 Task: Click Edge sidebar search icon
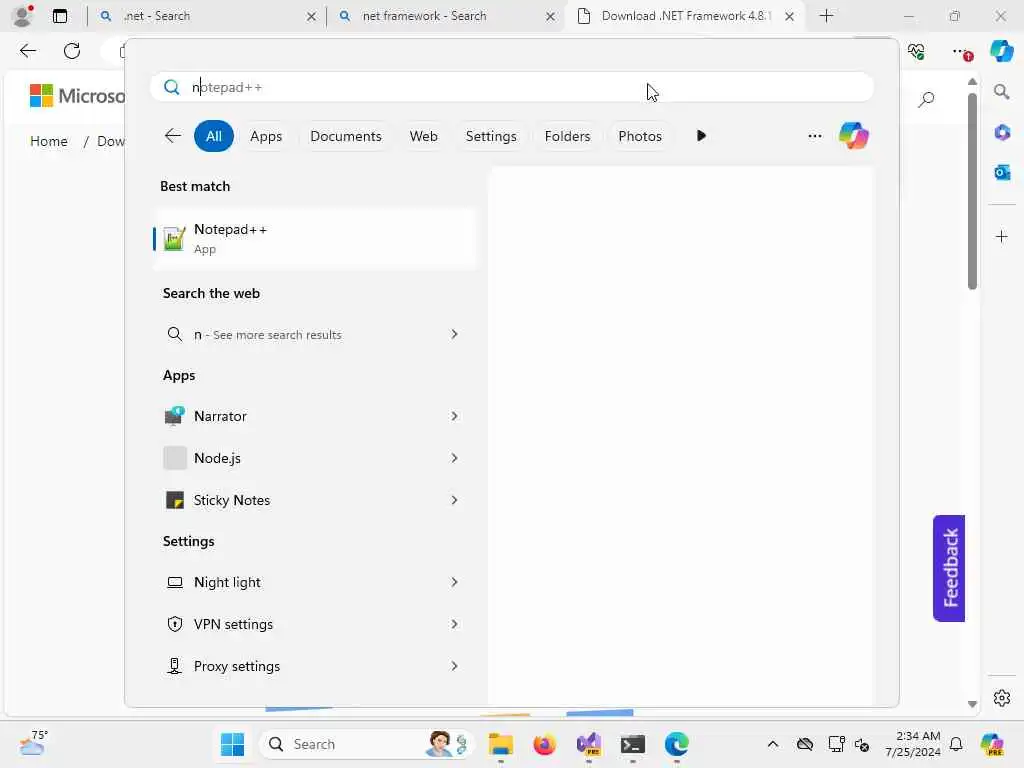coord(1001,92)
